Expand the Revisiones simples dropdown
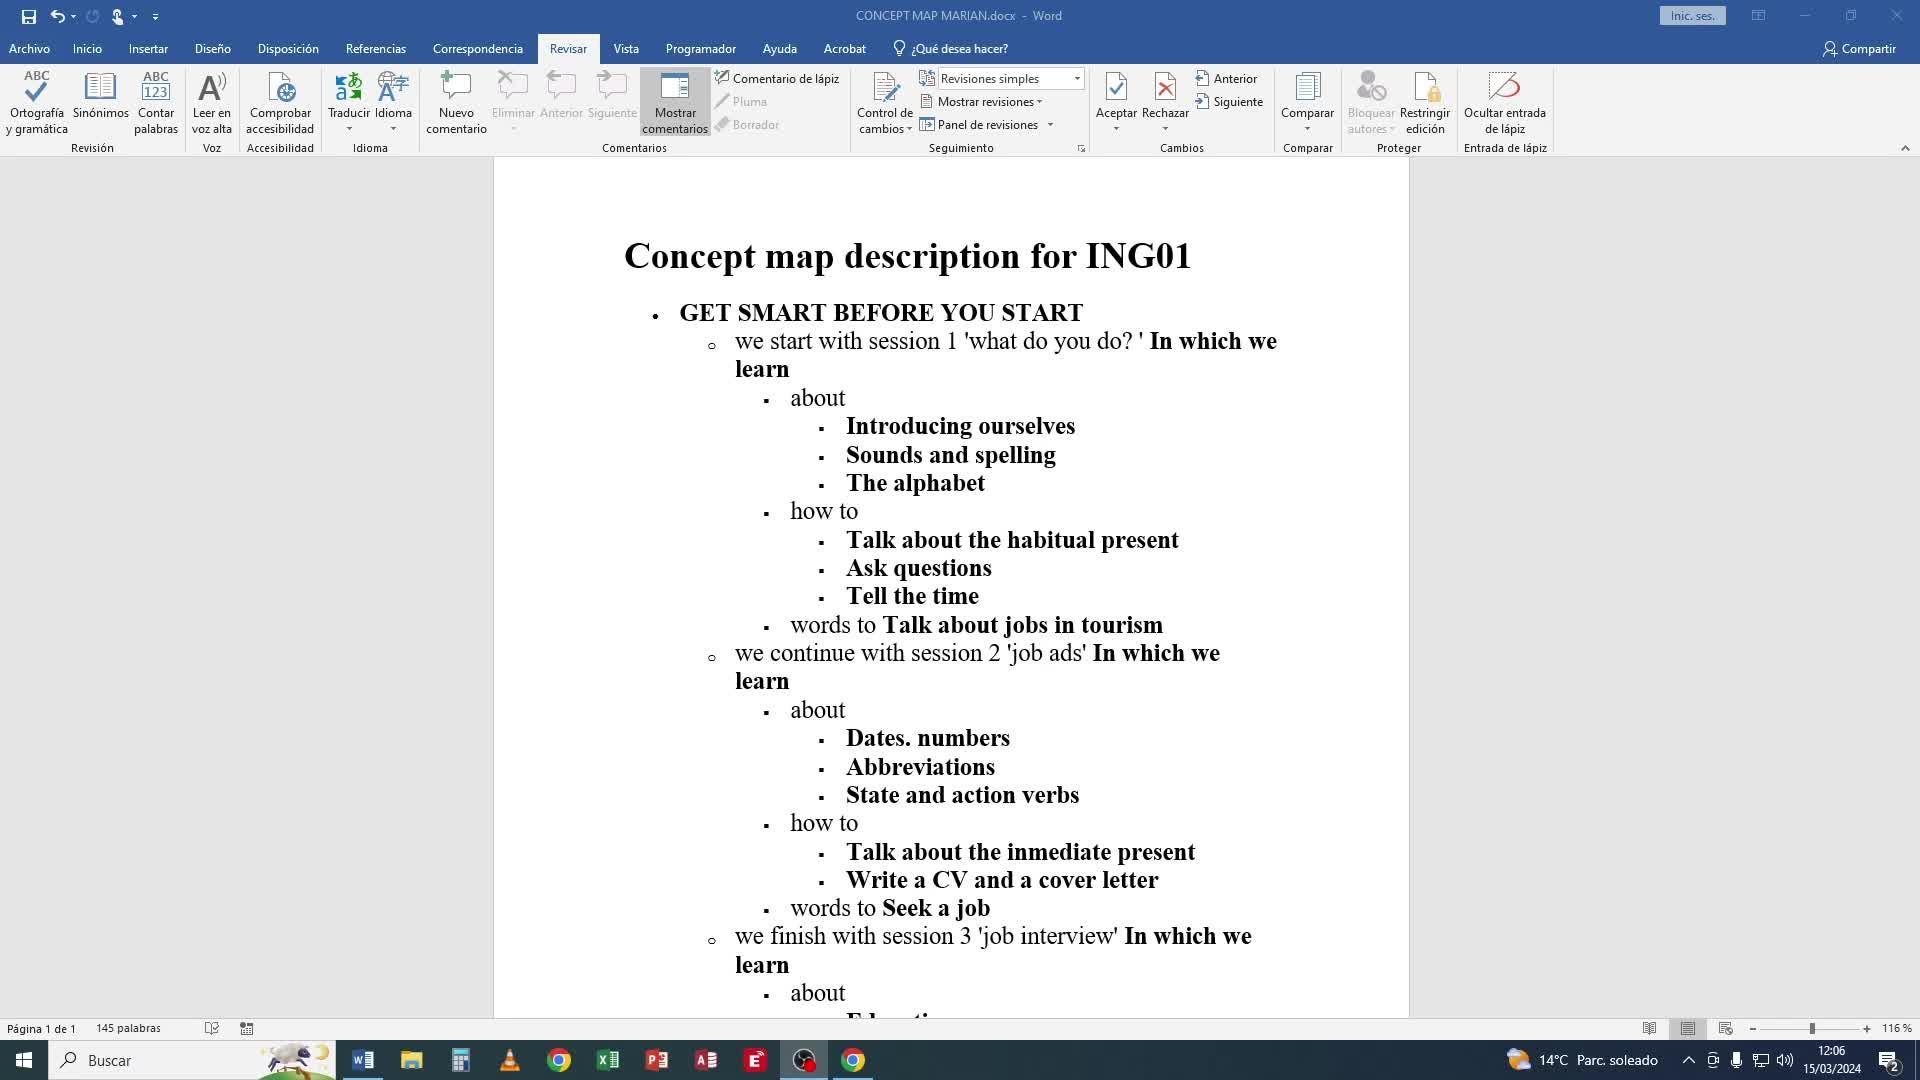Viewport: 1920px width, 1080px height. click(1077, 79)
